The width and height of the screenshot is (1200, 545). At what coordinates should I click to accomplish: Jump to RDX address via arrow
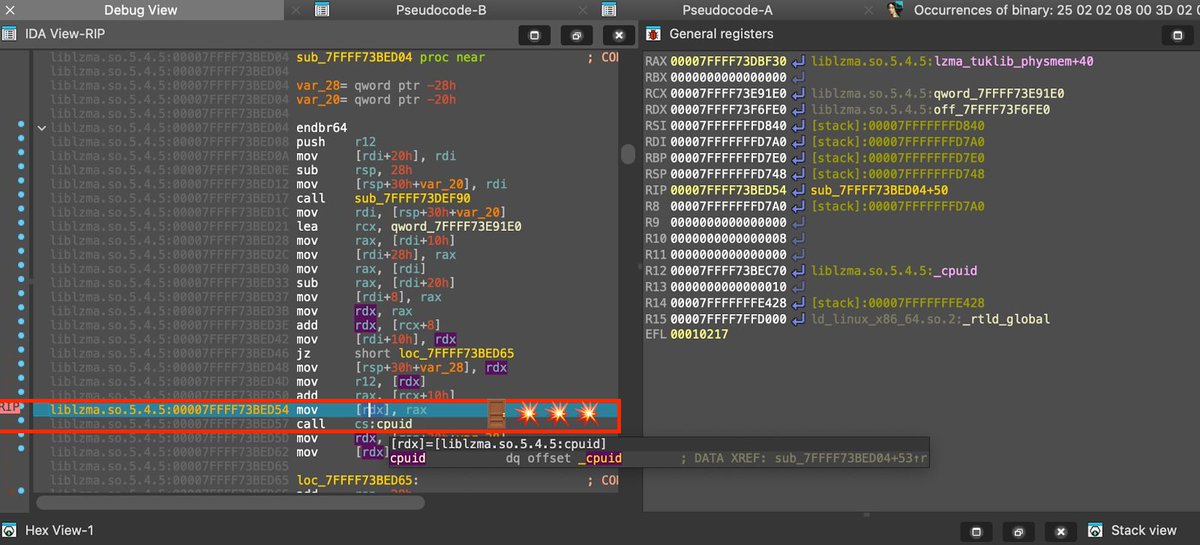click(798, 110)
